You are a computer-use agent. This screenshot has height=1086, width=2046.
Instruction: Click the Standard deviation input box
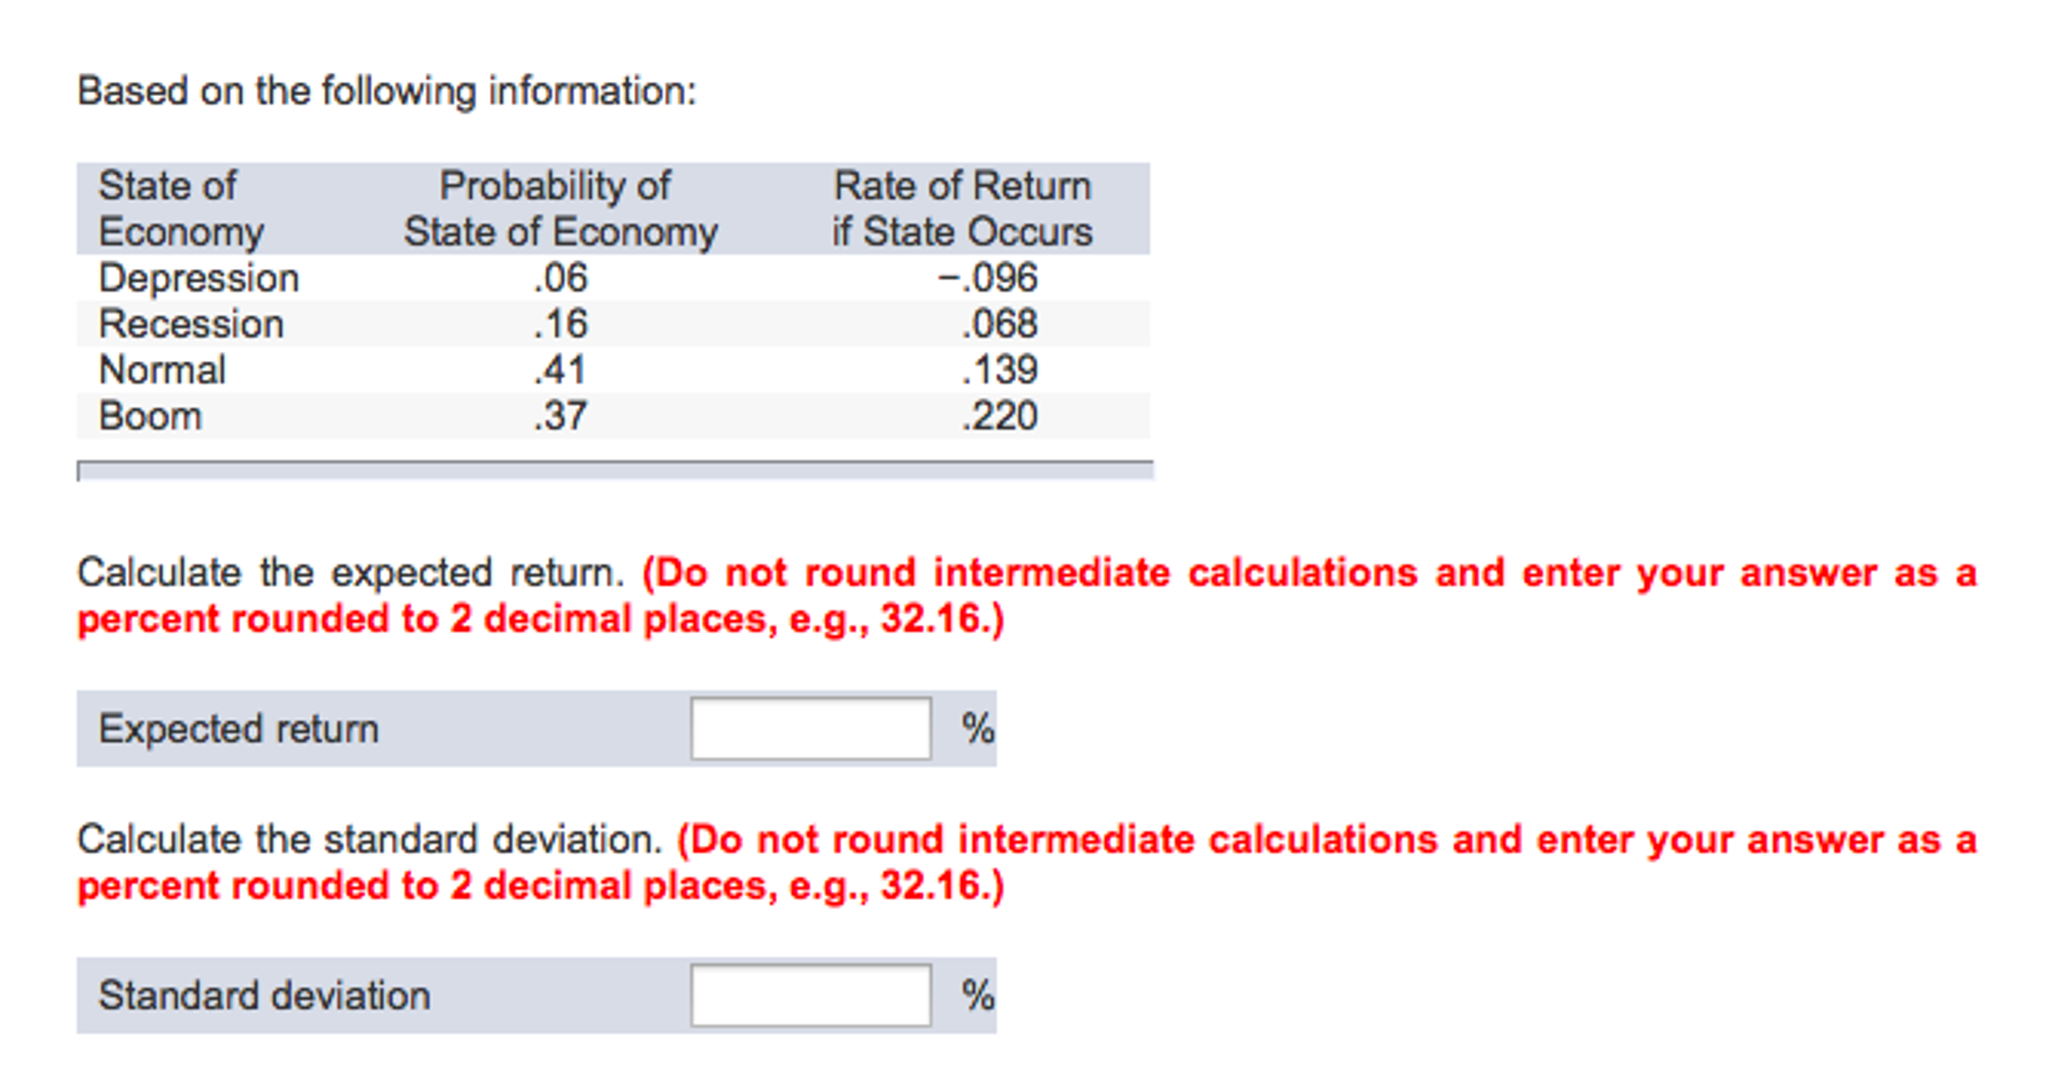click(810, 995)
